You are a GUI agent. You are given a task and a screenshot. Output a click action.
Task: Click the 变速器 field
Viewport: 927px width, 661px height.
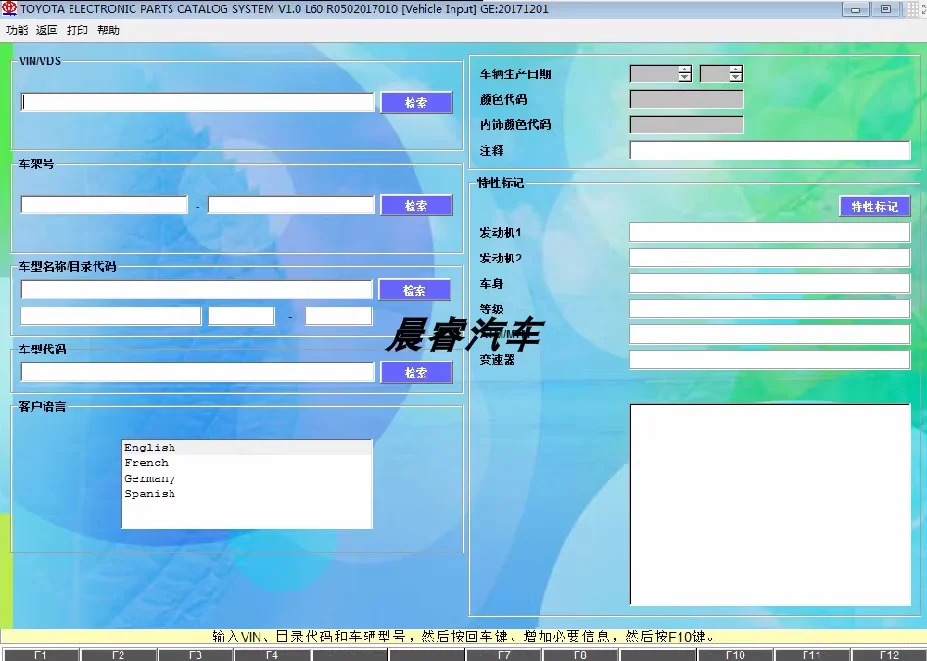point(769,359)
